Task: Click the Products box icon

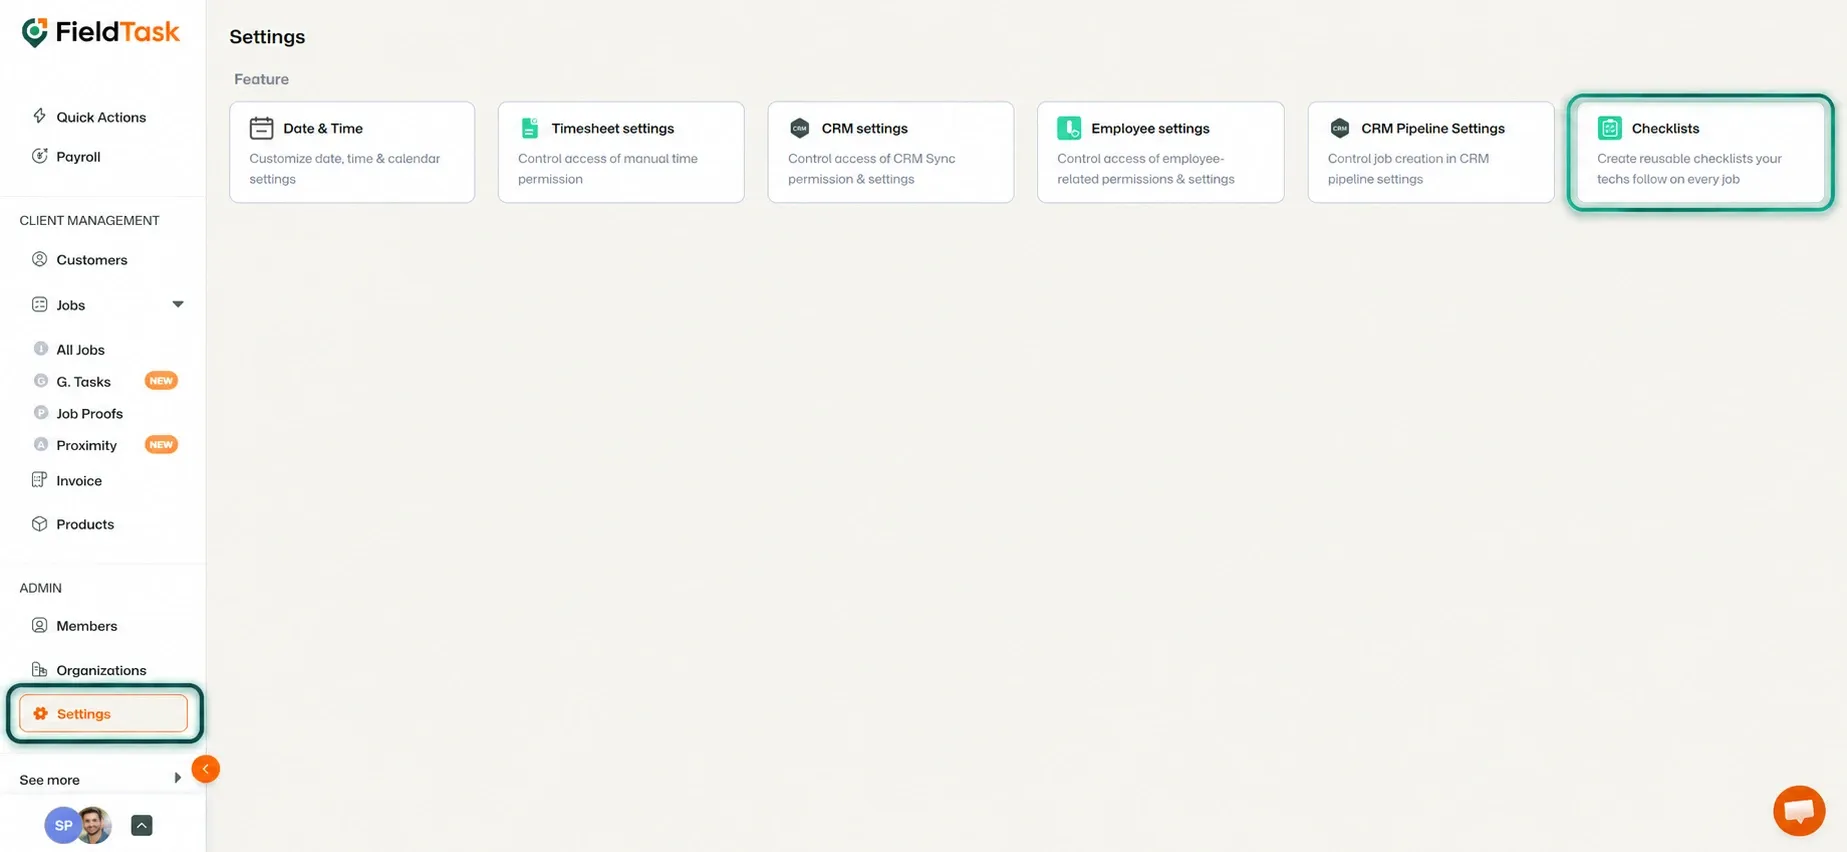Action: [39, 523]
